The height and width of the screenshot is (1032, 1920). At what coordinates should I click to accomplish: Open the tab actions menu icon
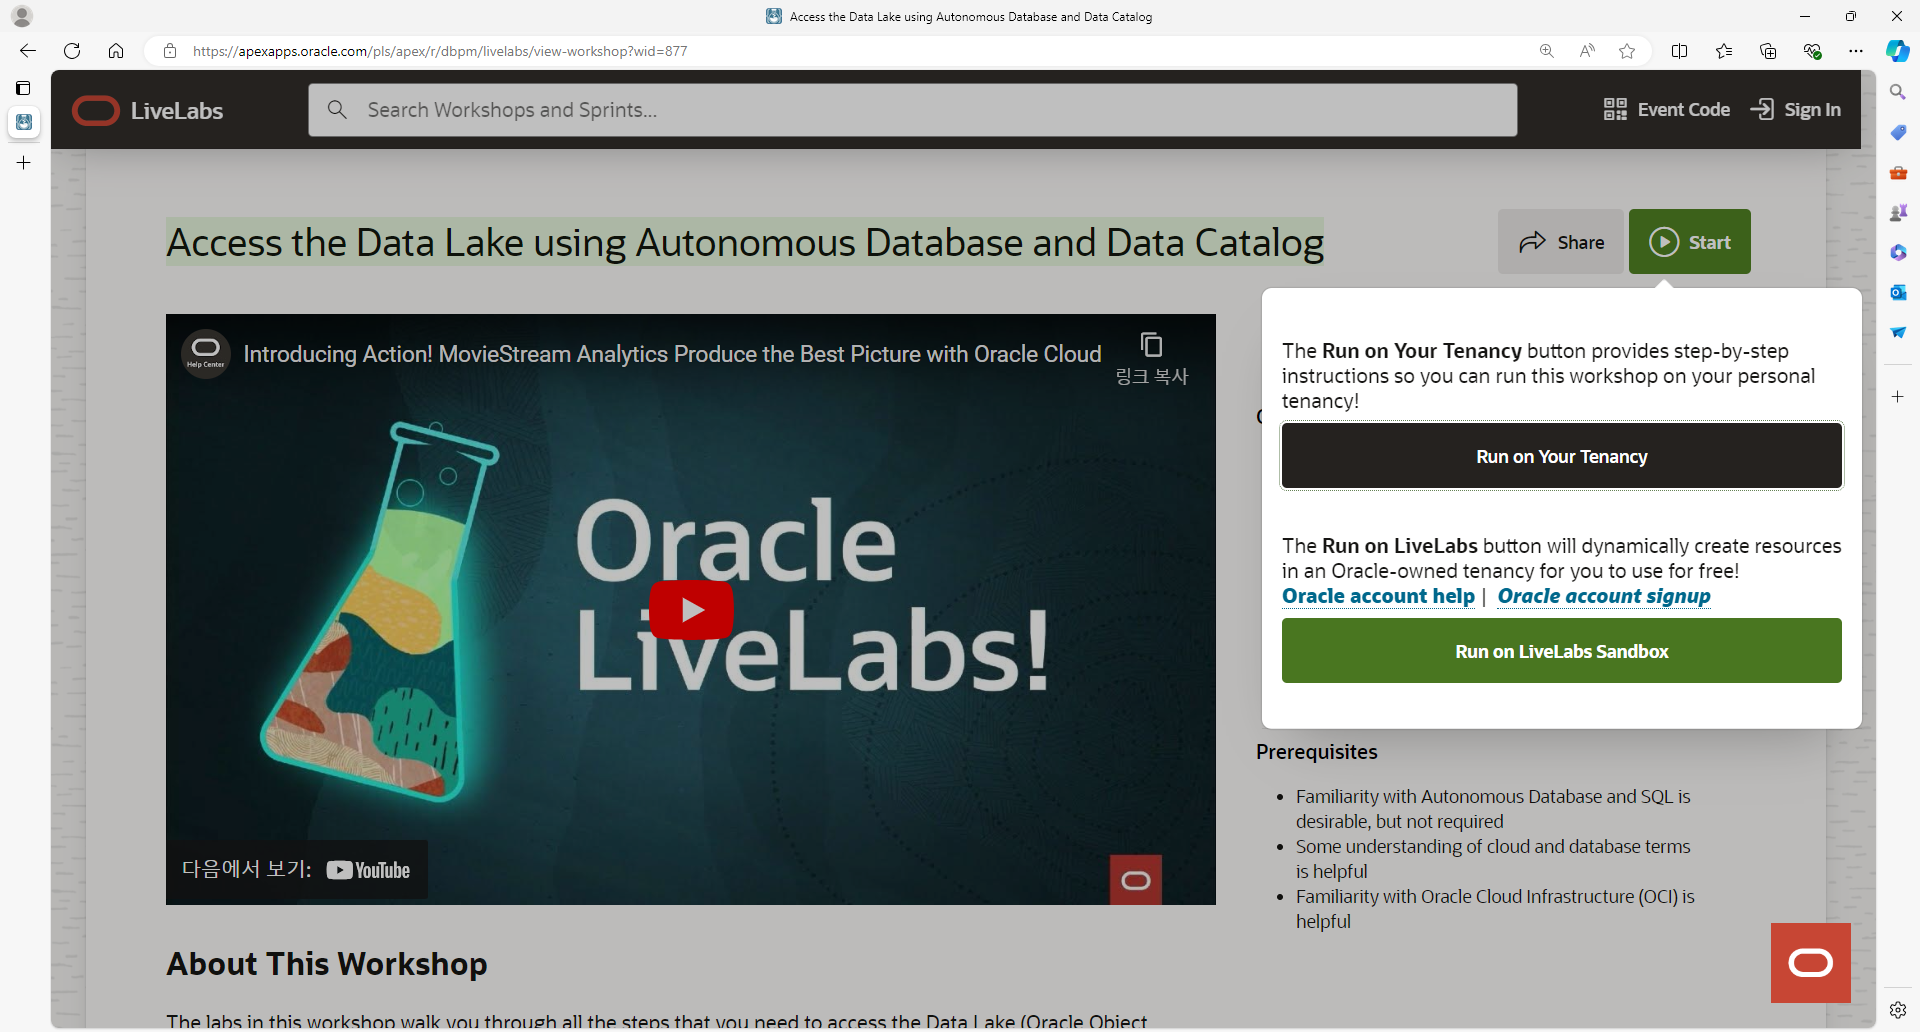point(23,88)
